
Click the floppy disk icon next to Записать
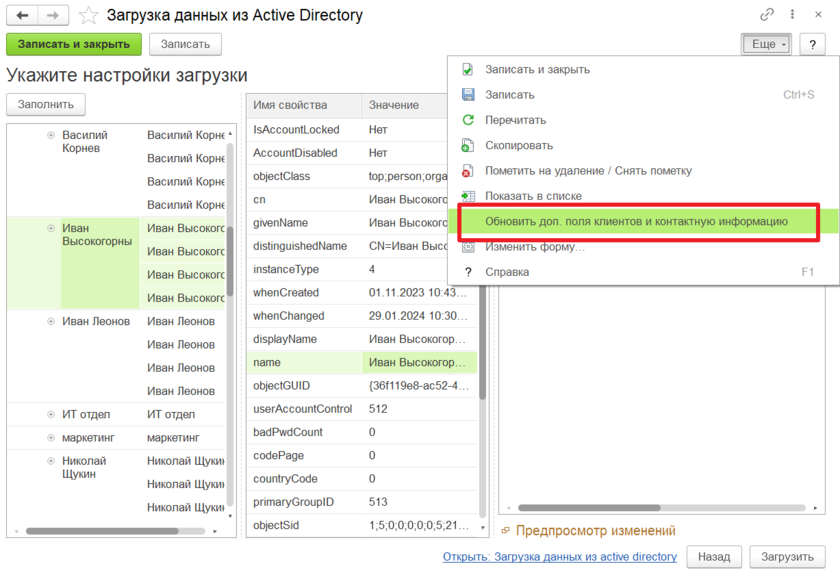(467, 95)
